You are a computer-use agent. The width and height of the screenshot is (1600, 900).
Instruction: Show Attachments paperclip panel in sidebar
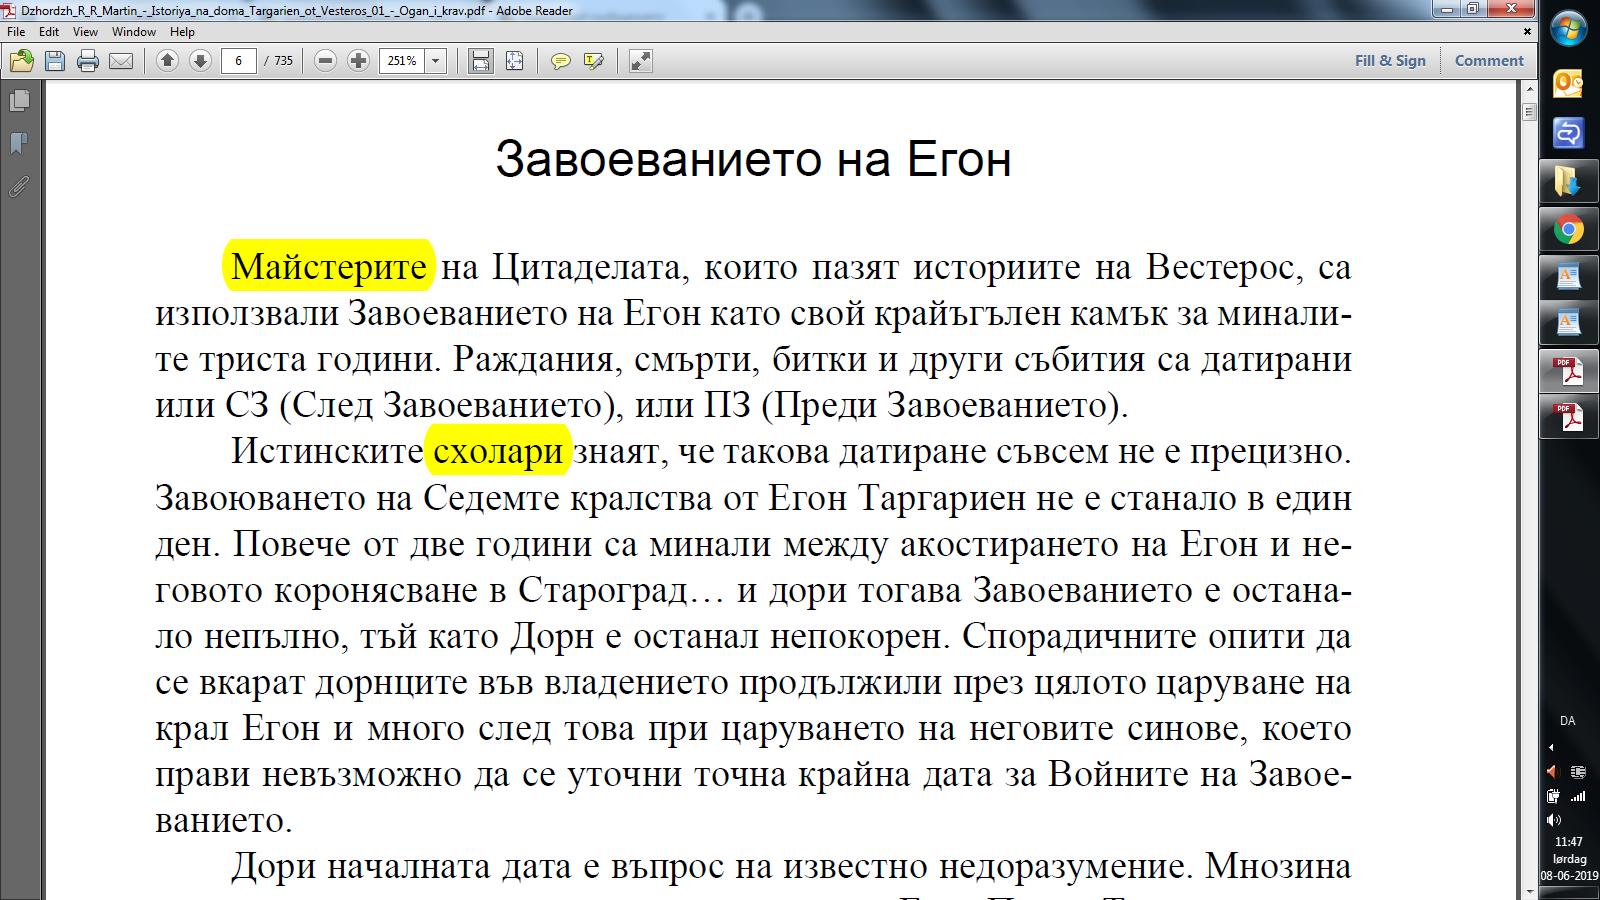pyautogui.click(x=19, y=186)
